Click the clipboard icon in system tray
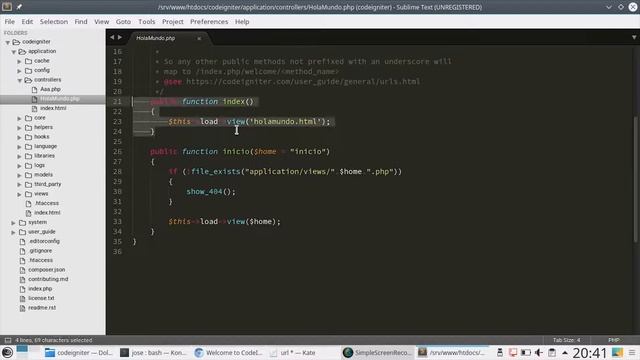 551,353
